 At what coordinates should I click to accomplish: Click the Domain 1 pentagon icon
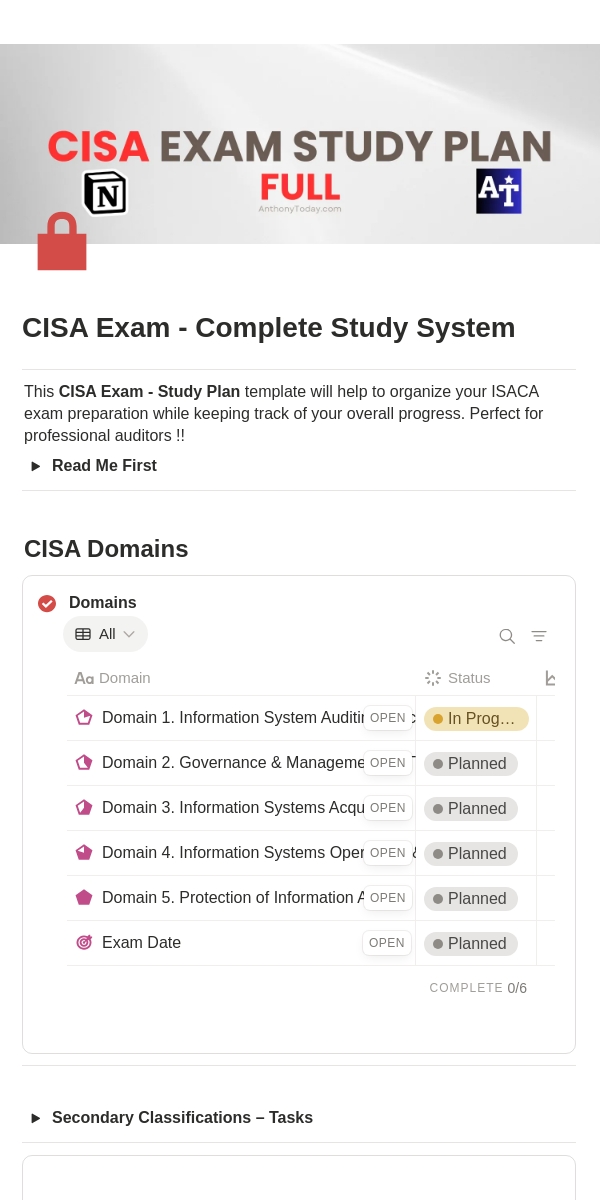84,717
